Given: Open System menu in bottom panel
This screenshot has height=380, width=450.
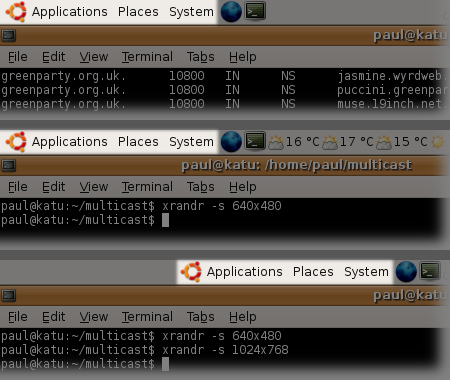Looking at the screenshot, I should point(366,272).
